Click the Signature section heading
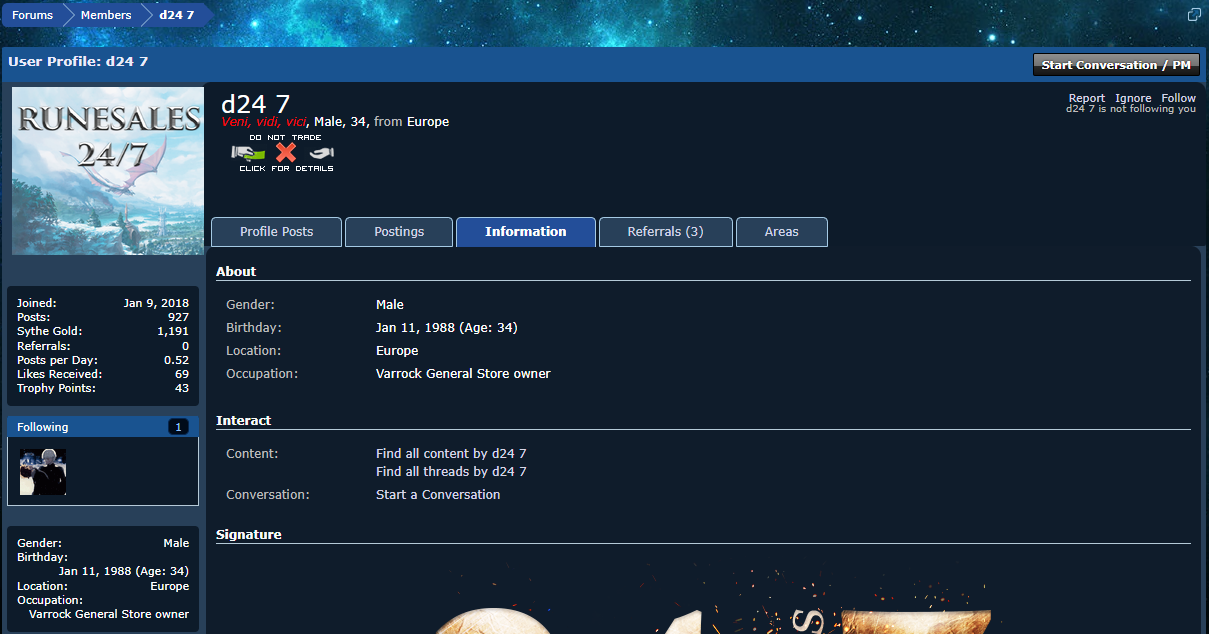1209x634 pixels. (249, 535)
